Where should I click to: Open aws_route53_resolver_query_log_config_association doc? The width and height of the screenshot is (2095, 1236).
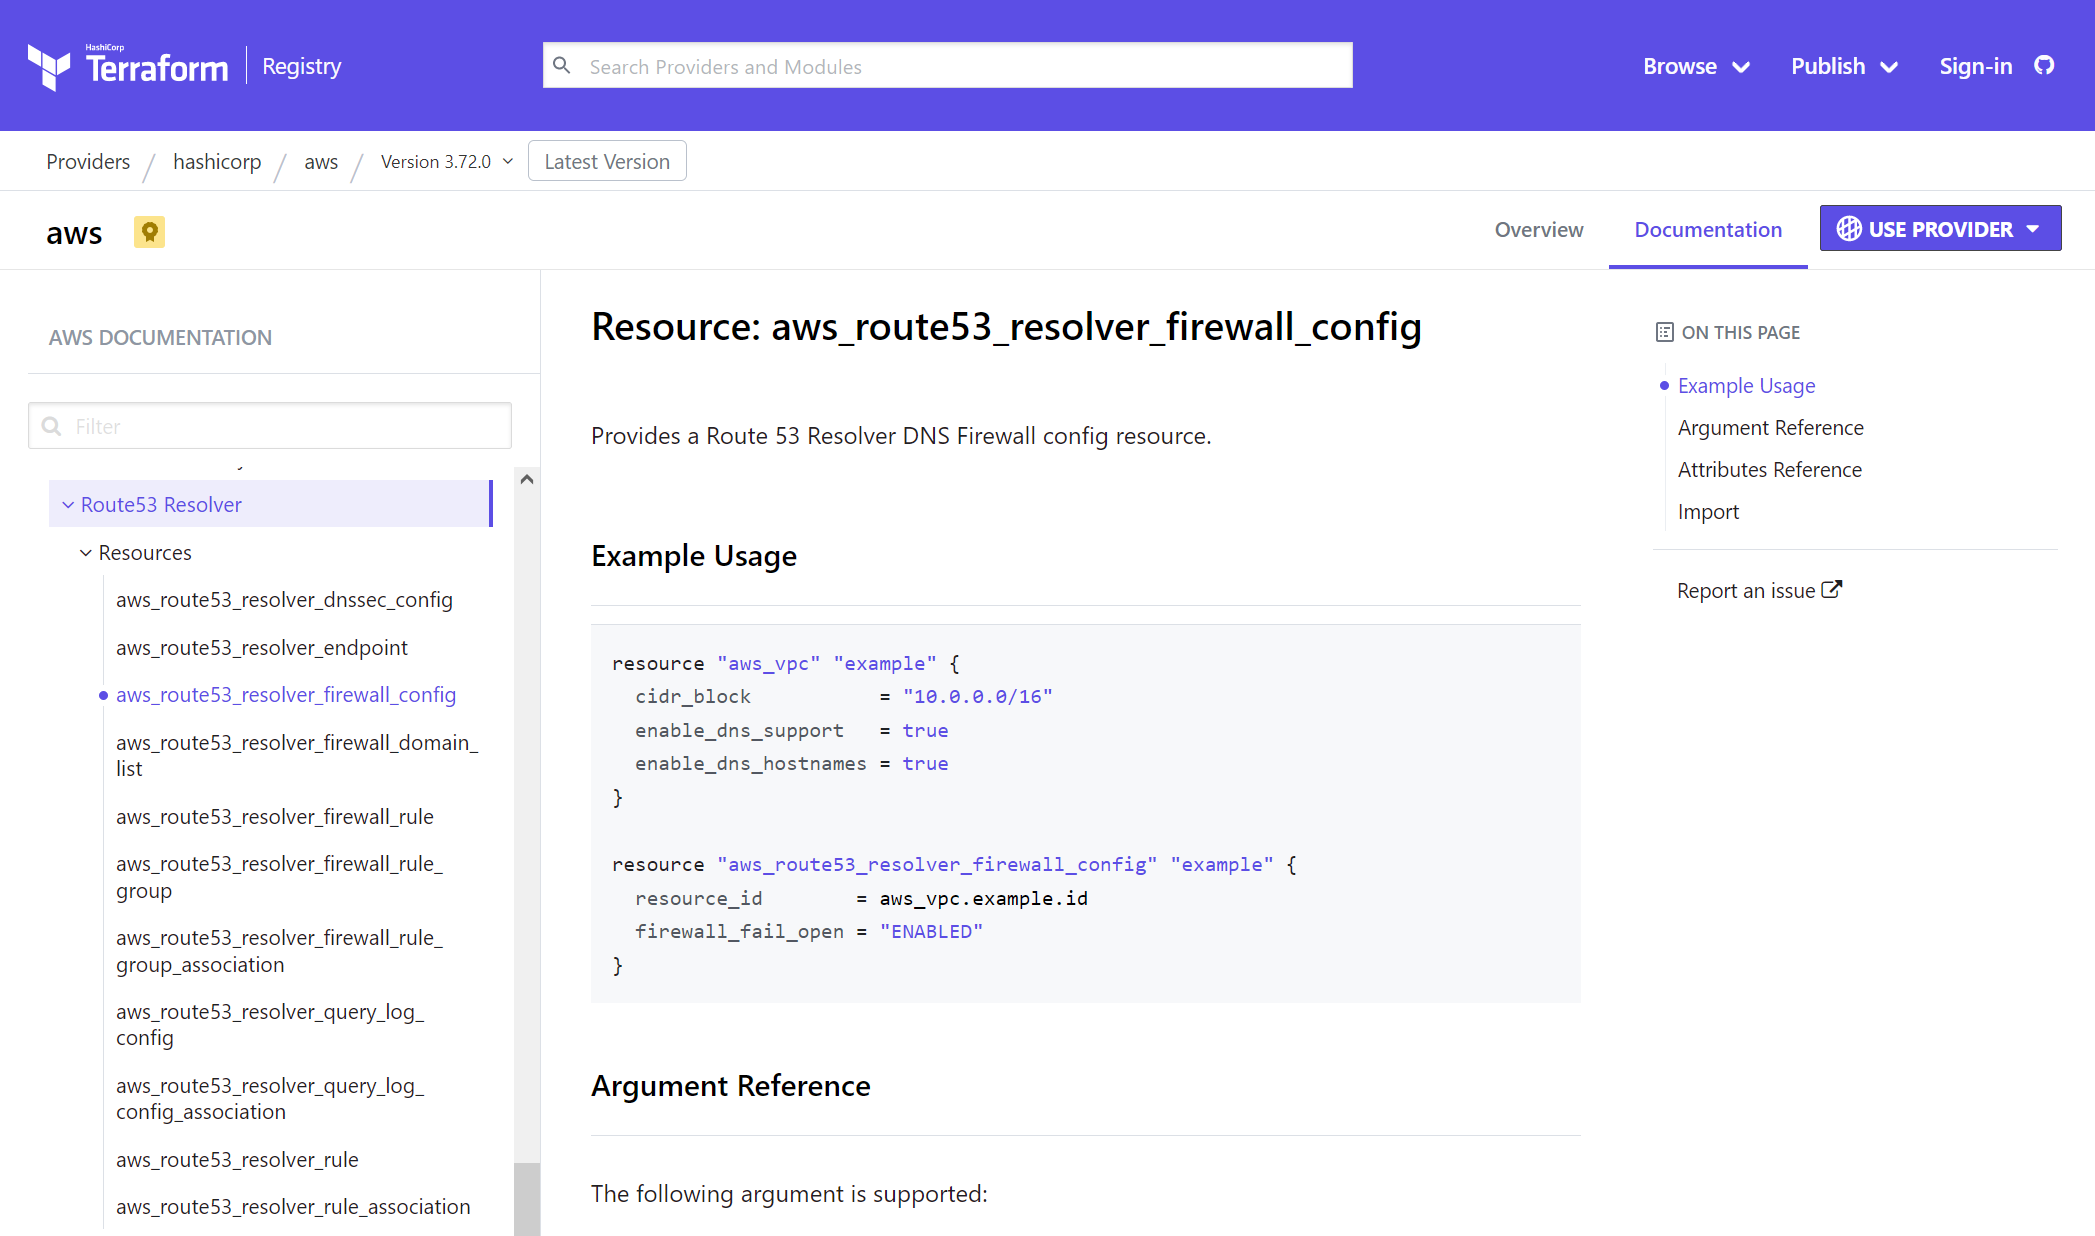pyautogui.click(x=270, y=1099)
